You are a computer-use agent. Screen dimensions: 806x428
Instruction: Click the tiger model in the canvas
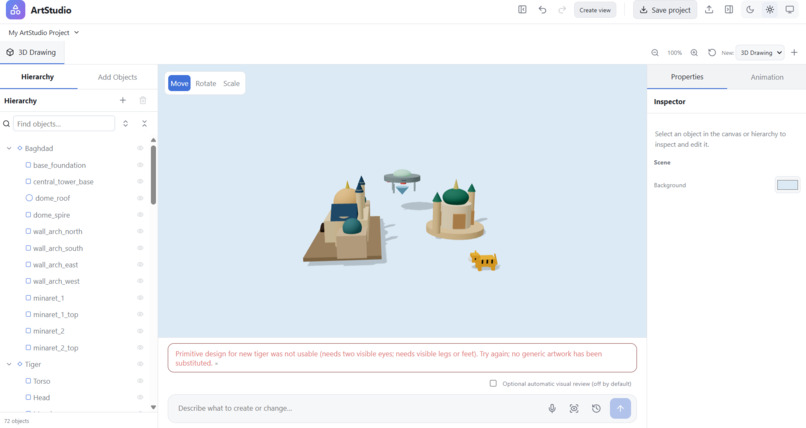pyautogui.click(x=484, y=260)
